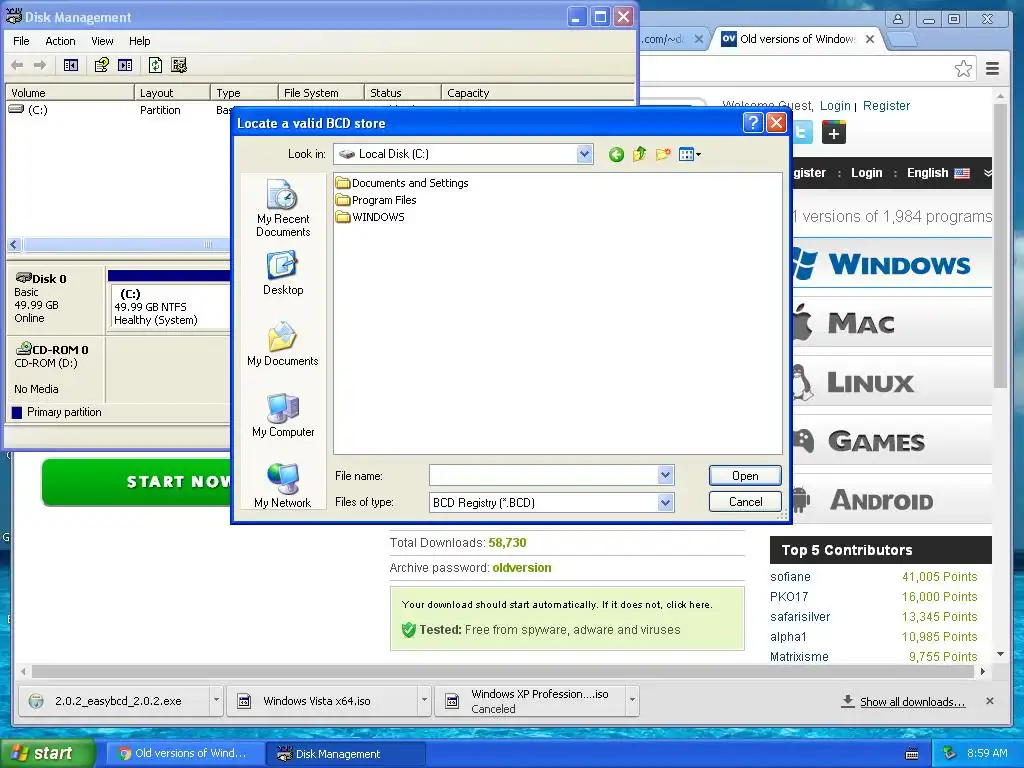1024x768 pixels.
Task: Open File menu in Disk Management
Action: 21,41
